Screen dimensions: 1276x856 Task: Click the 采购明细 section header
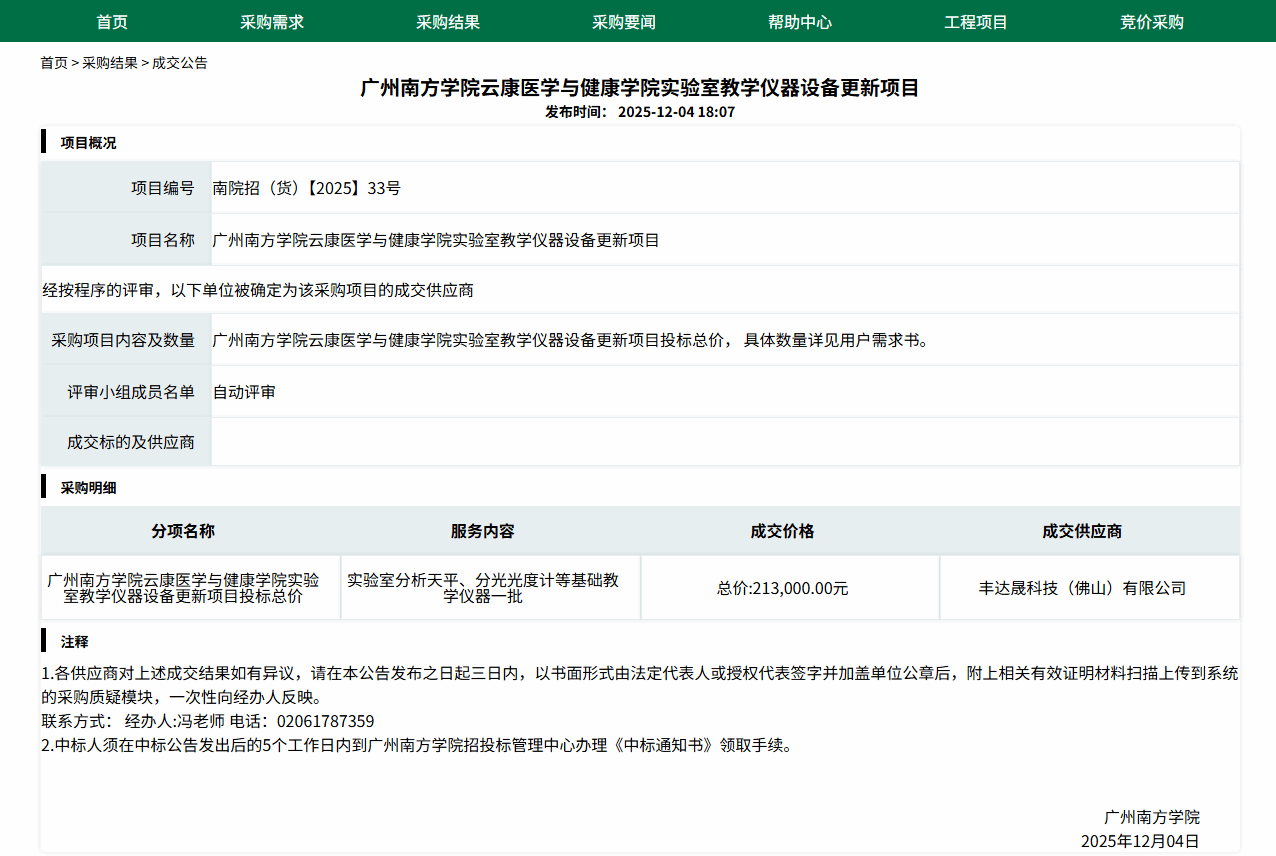pyautogui.click(x=88, y=488)
